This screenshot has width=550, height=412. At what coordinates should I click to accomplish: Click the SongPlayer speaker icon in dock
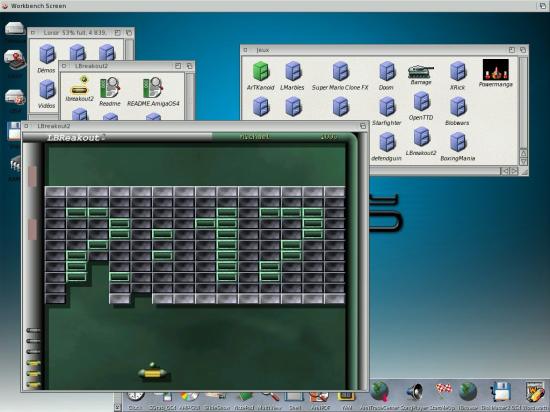[415, 392]
